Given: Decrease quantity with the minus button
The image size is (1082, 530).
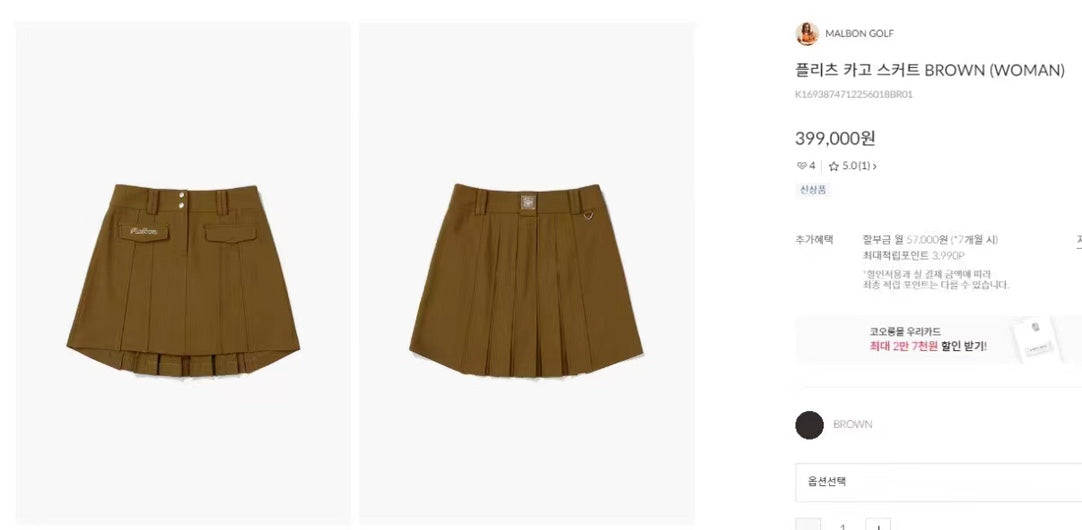Looking at the screenshot, I should 808,524.
